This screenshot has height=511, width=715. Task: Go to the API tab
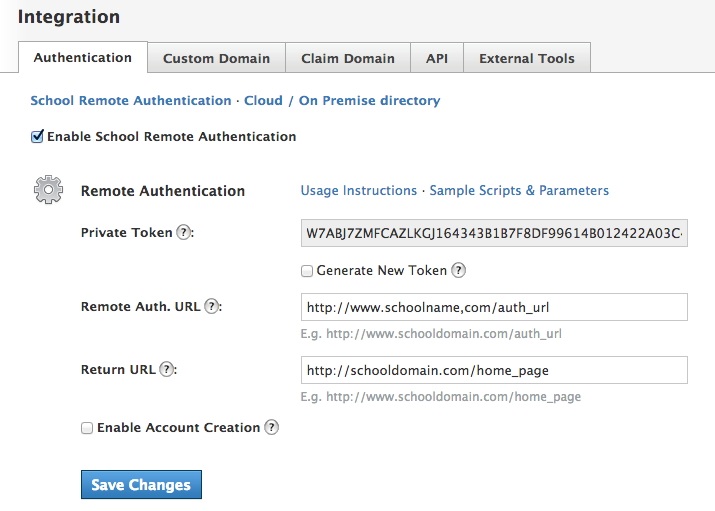(436, 58)
